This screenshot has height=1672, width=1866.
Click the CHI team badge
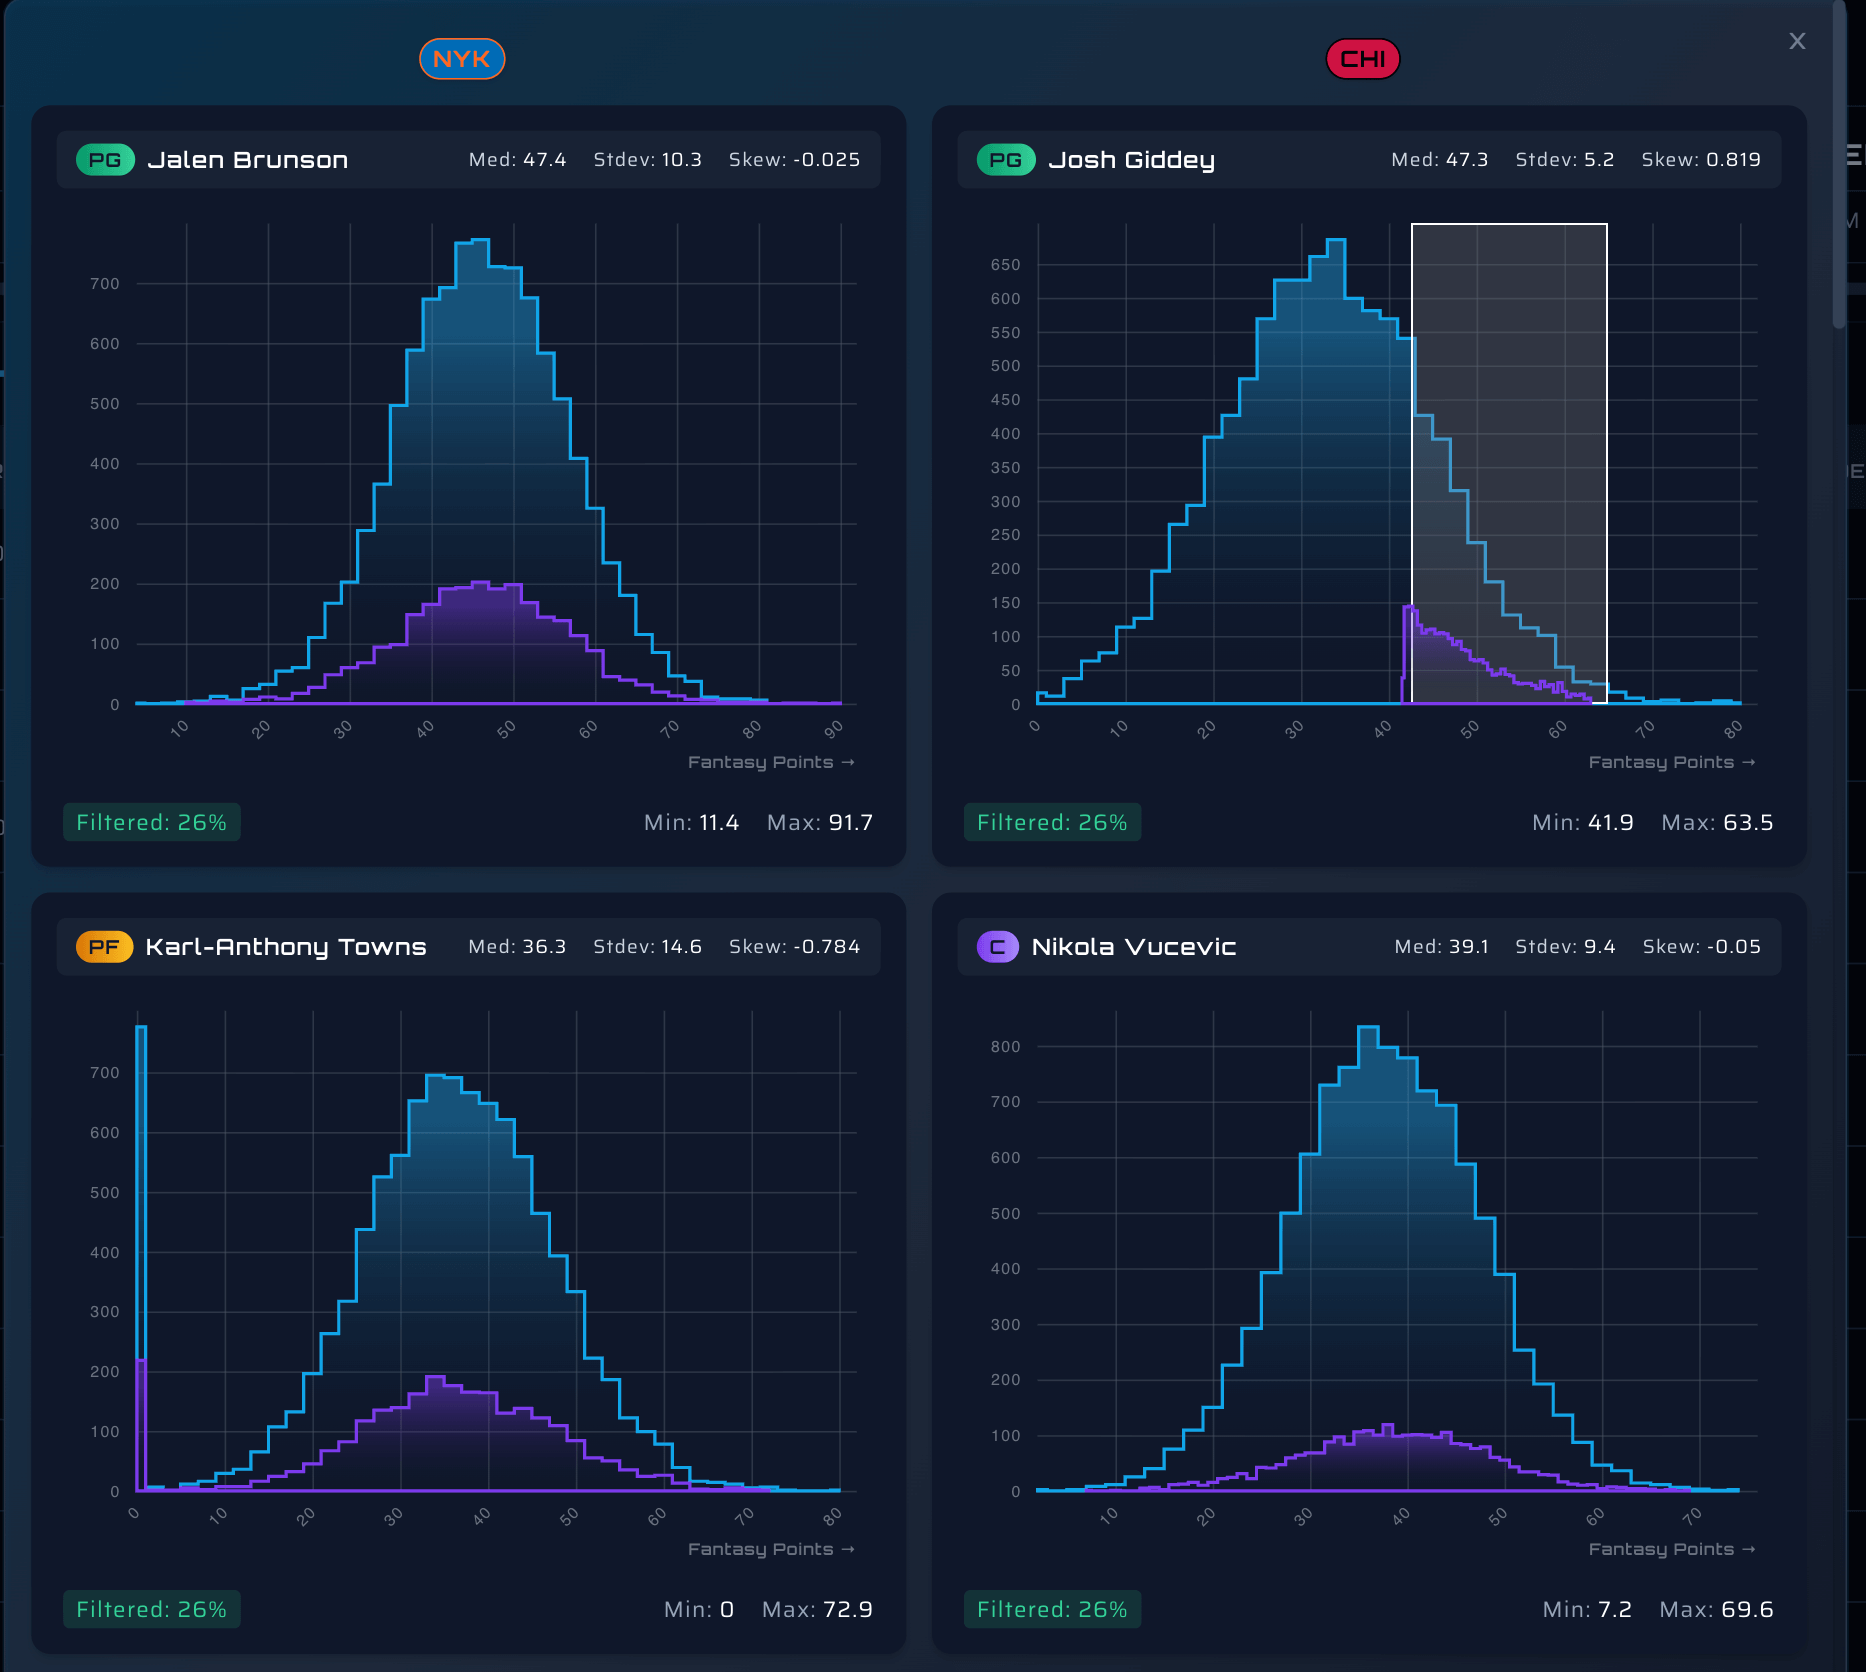[1362, 59]
